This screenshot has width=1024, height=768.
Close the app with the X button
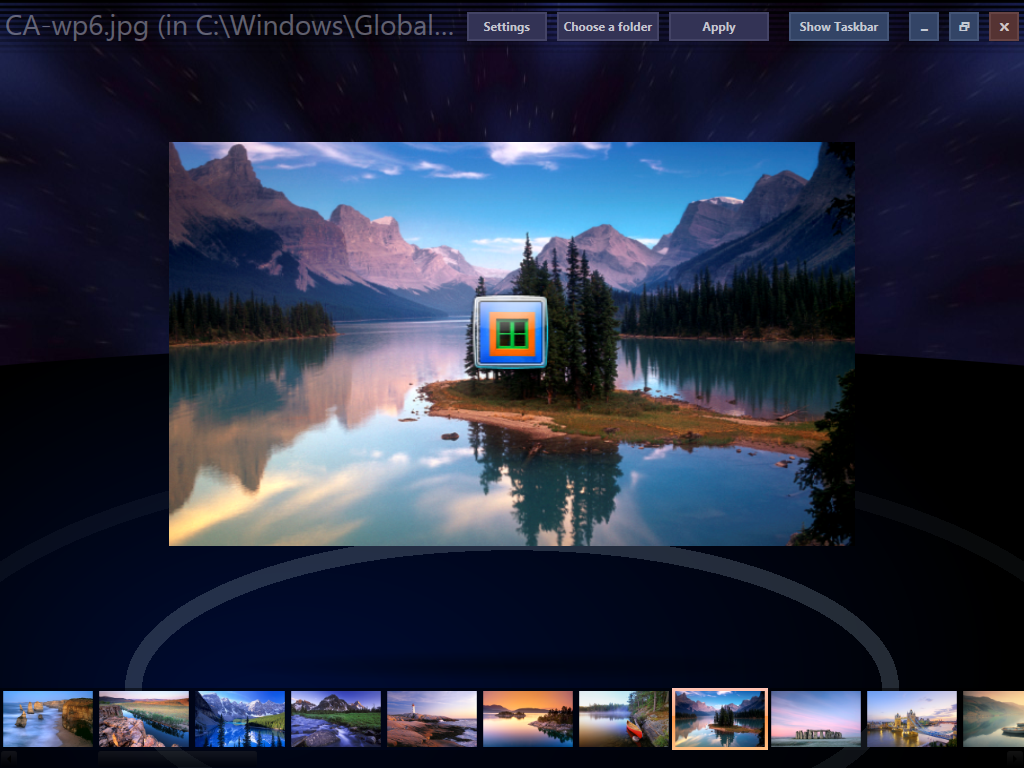click(x=1004, y=27)
